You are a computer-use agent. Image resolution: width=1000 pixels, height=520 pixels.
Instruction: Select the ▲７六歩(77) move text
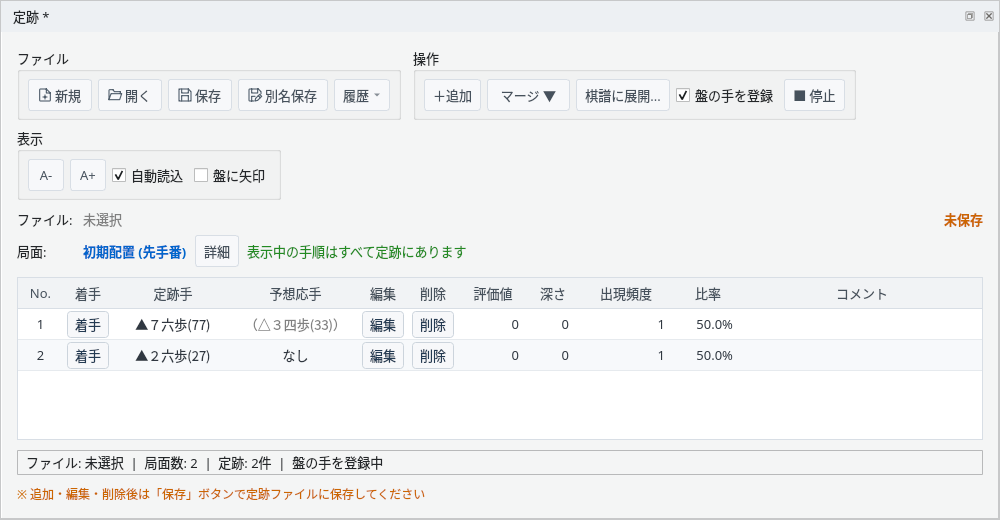[x=173, y=325]
